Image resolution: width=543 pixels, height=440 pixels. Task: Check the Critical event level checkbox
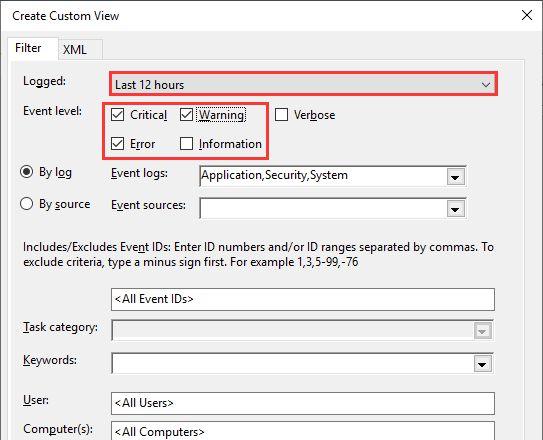tap(117, 115)
